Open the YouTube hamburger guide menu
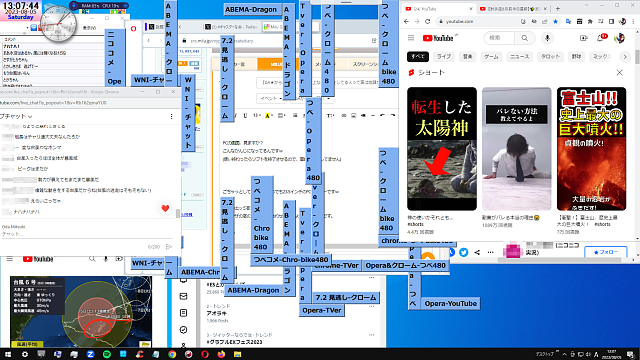This screenshot has width=640, height=360. coord(411,38)
